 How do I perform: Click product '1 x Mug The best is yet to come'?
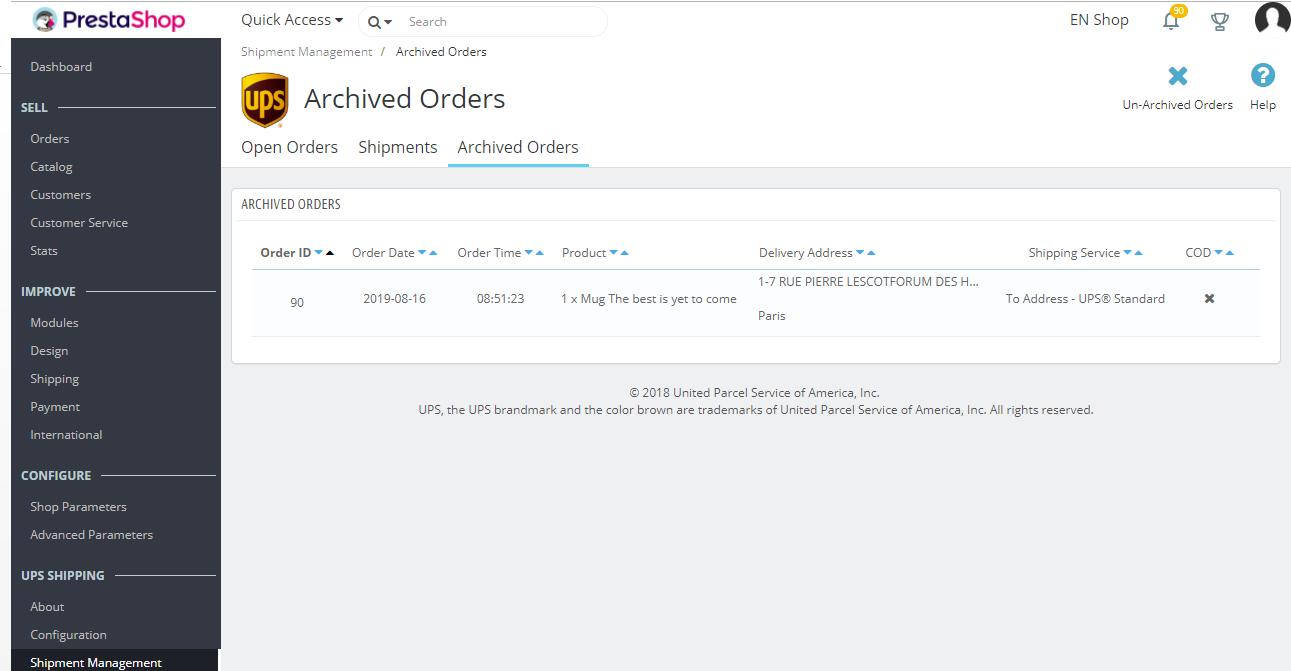point(648,299)
